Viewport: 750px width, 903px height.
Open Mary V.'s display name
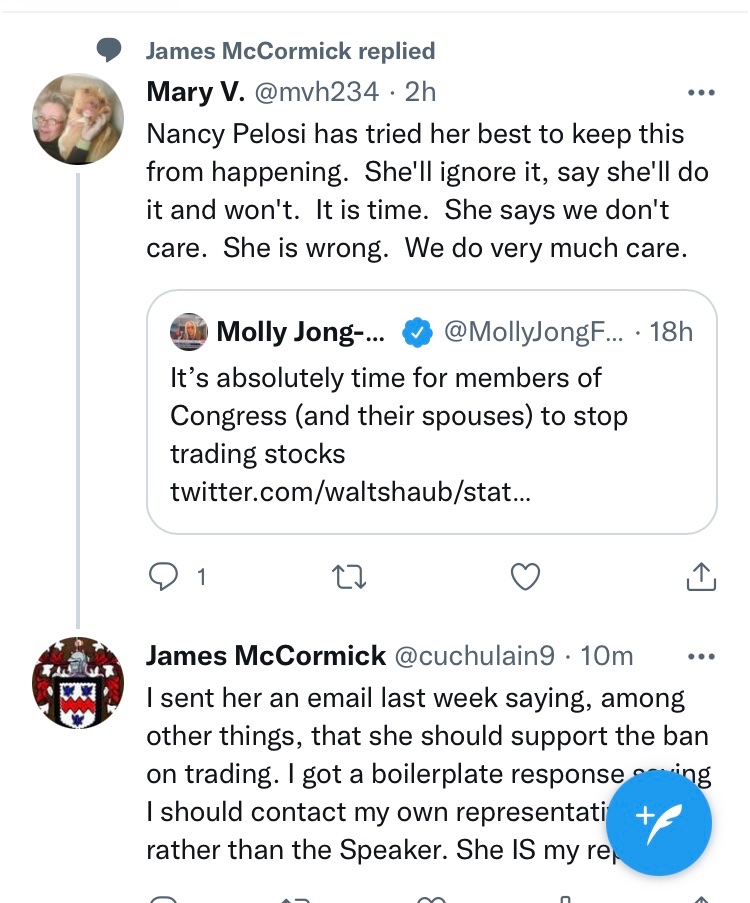(x=195, y=92)
